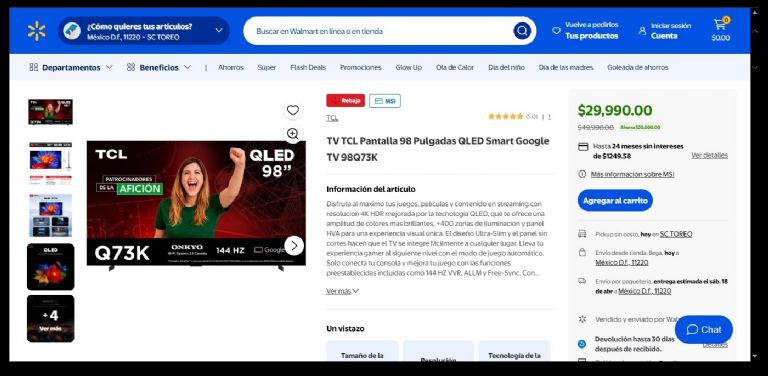768x376 pixels.
Task: Open Promociones page
Action: click(360, 68)
